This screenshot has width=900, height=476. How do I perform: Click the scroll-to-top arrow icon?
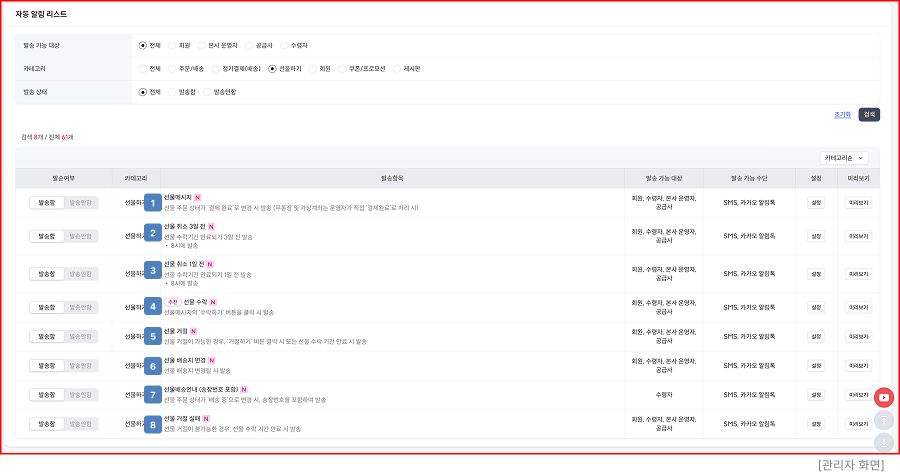(x=883, y=420)
